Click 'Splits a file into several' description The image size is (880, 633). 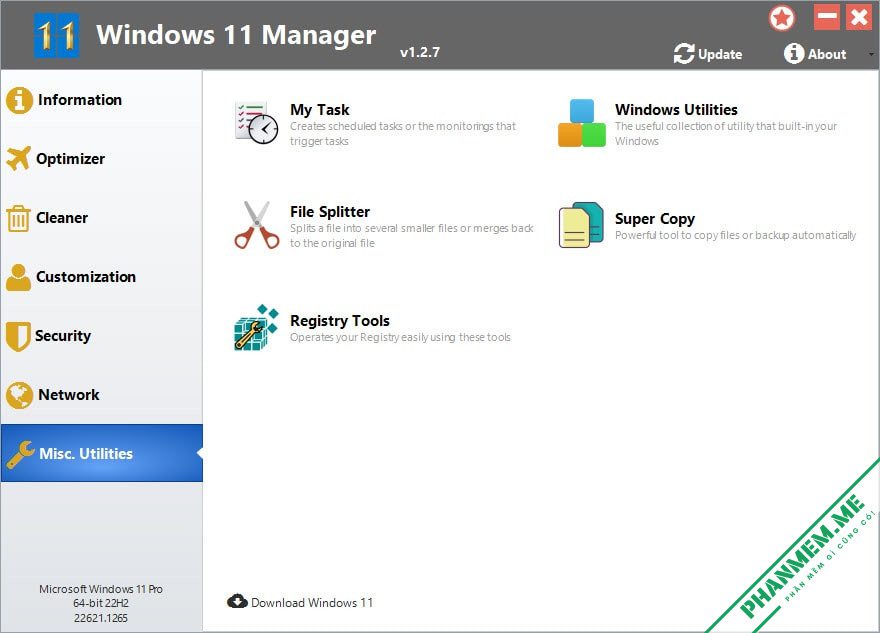[412, 236]
